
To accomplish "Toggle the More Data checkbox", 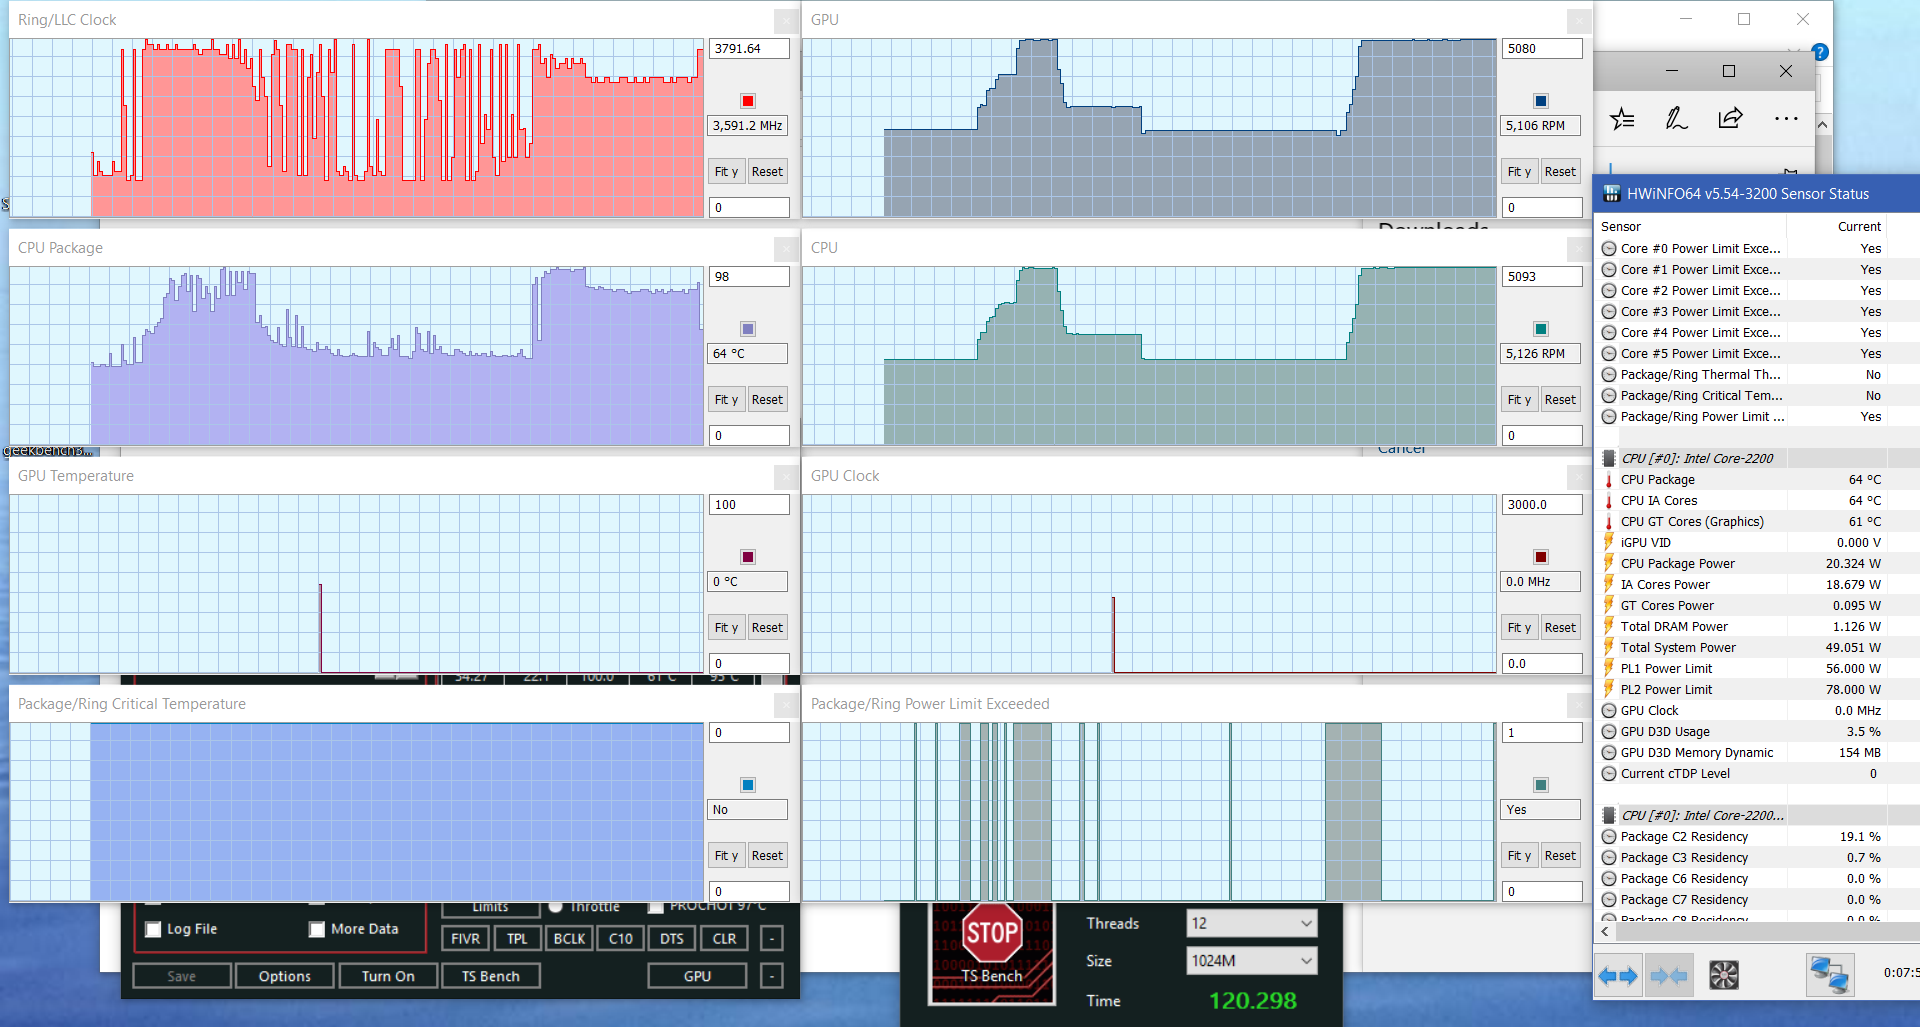I will click(x=317, y=929).
